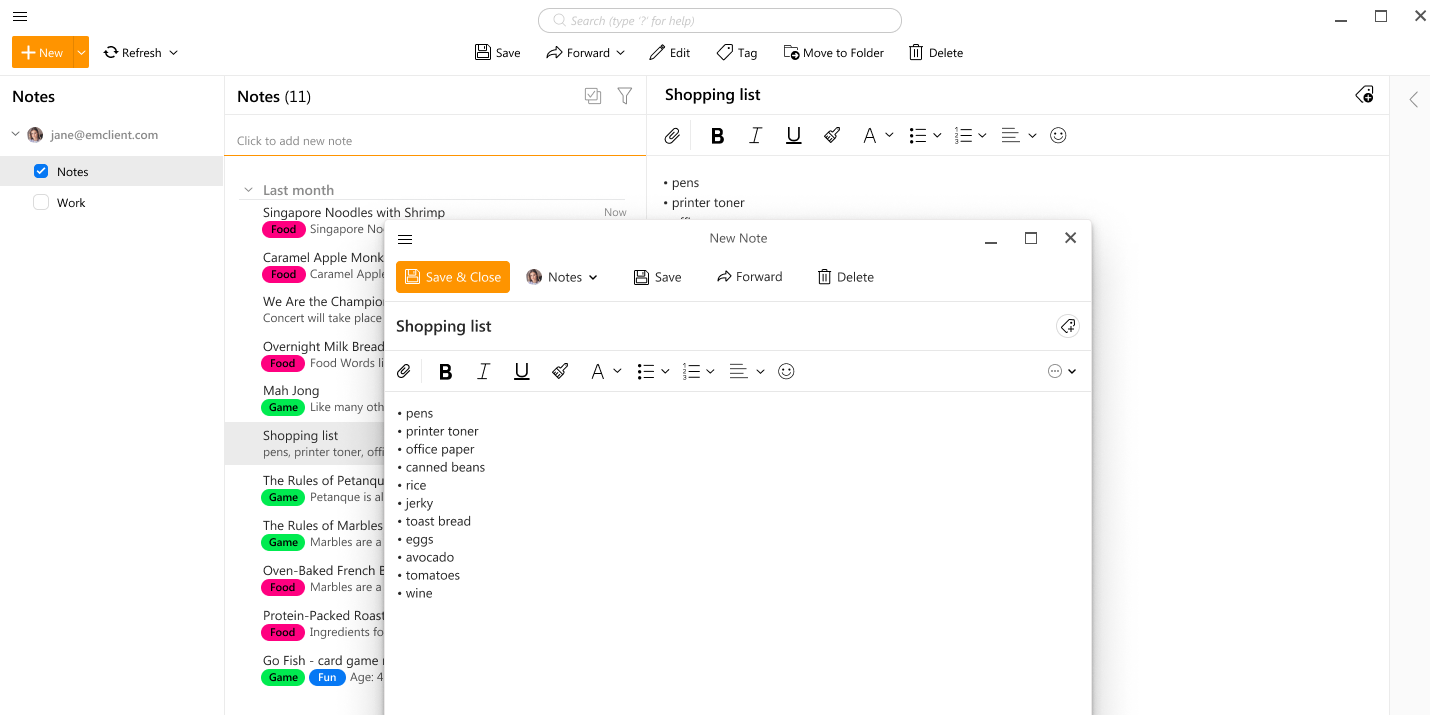Click the attachment paperclip in the New Note window
The image size is (1430, 715).
[404, 372]
